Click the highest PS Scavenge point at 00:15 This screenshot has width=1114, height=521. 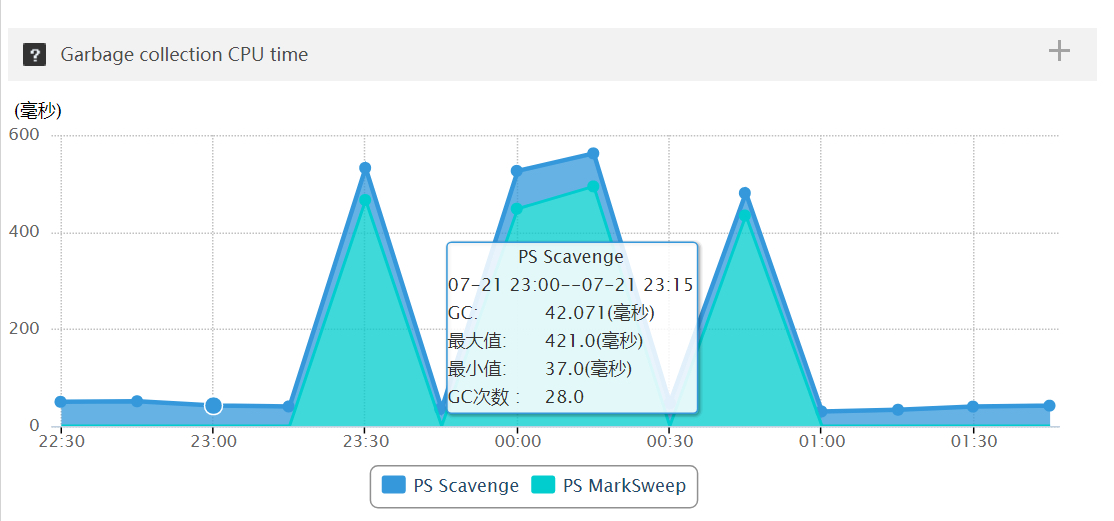pos(593,154)
